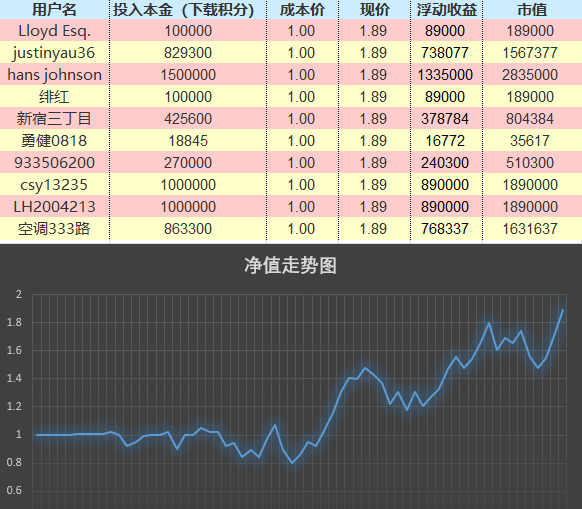
Task: Click the 浮动收益 column header
Action: pyautogui.click(x=446, y=10)
